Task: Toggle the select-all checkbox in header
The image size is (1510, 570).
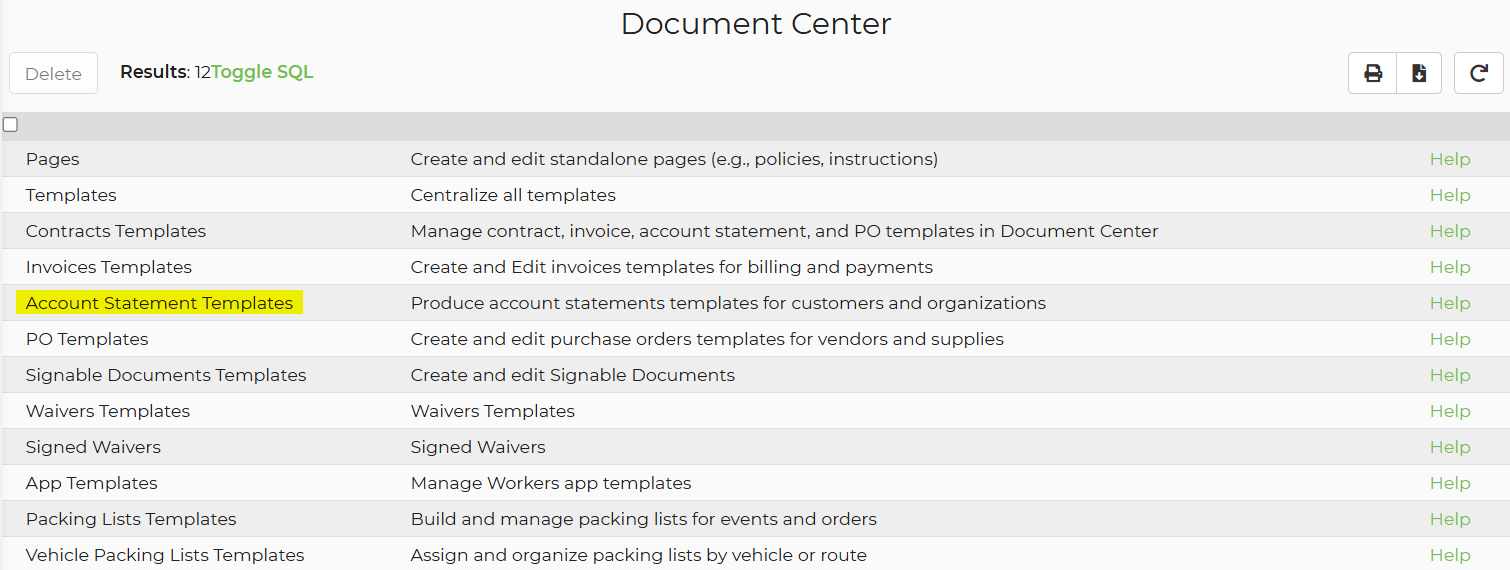Action: tap(11, 125)
